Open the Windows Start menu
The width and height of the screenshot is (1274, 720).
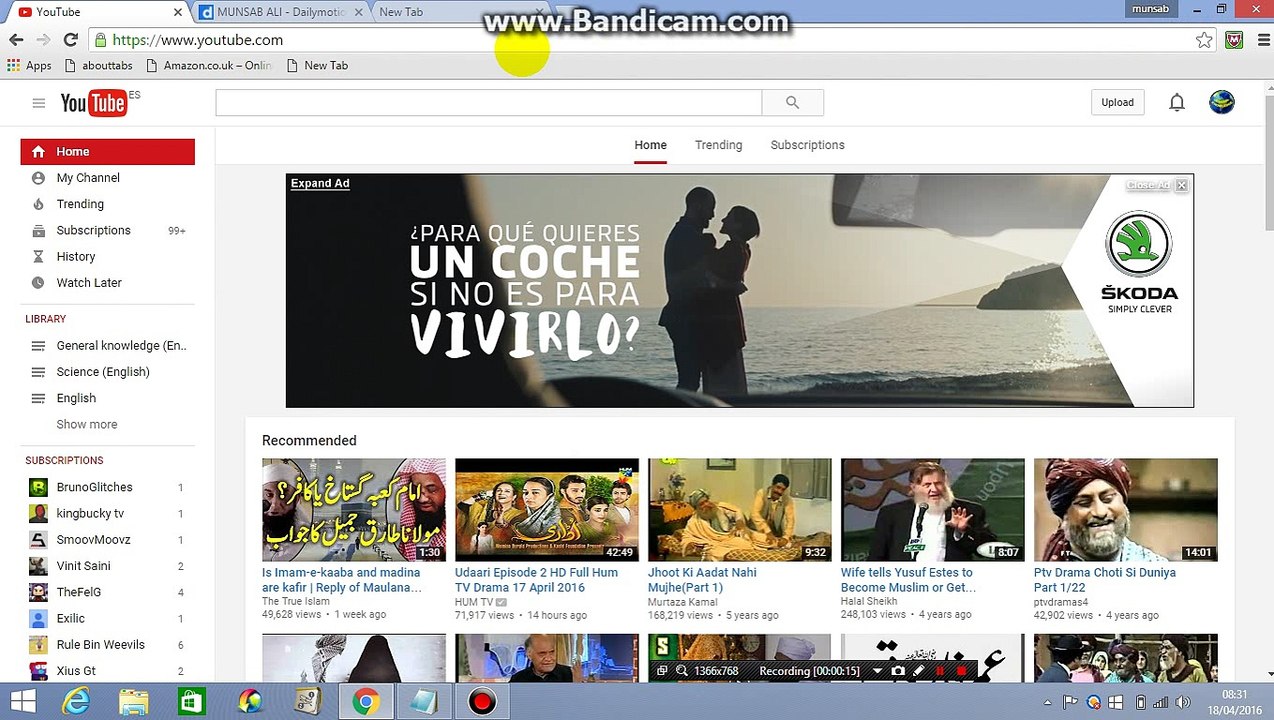tap(23, 702)
